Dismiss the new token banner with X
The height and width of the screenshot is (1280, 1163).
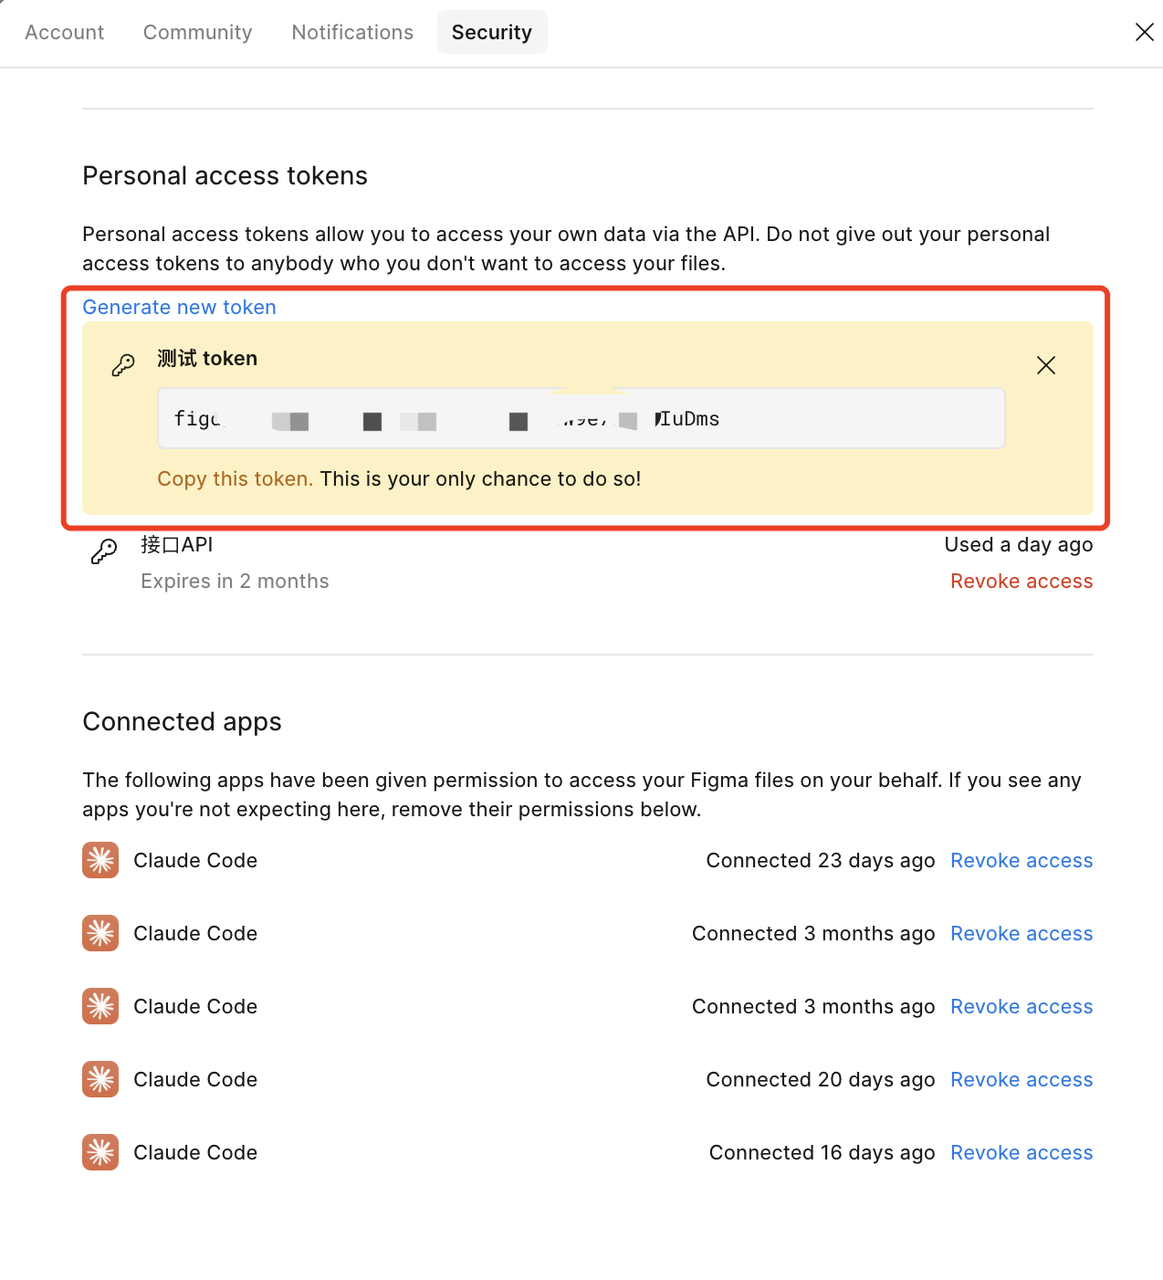point(1046,365)
